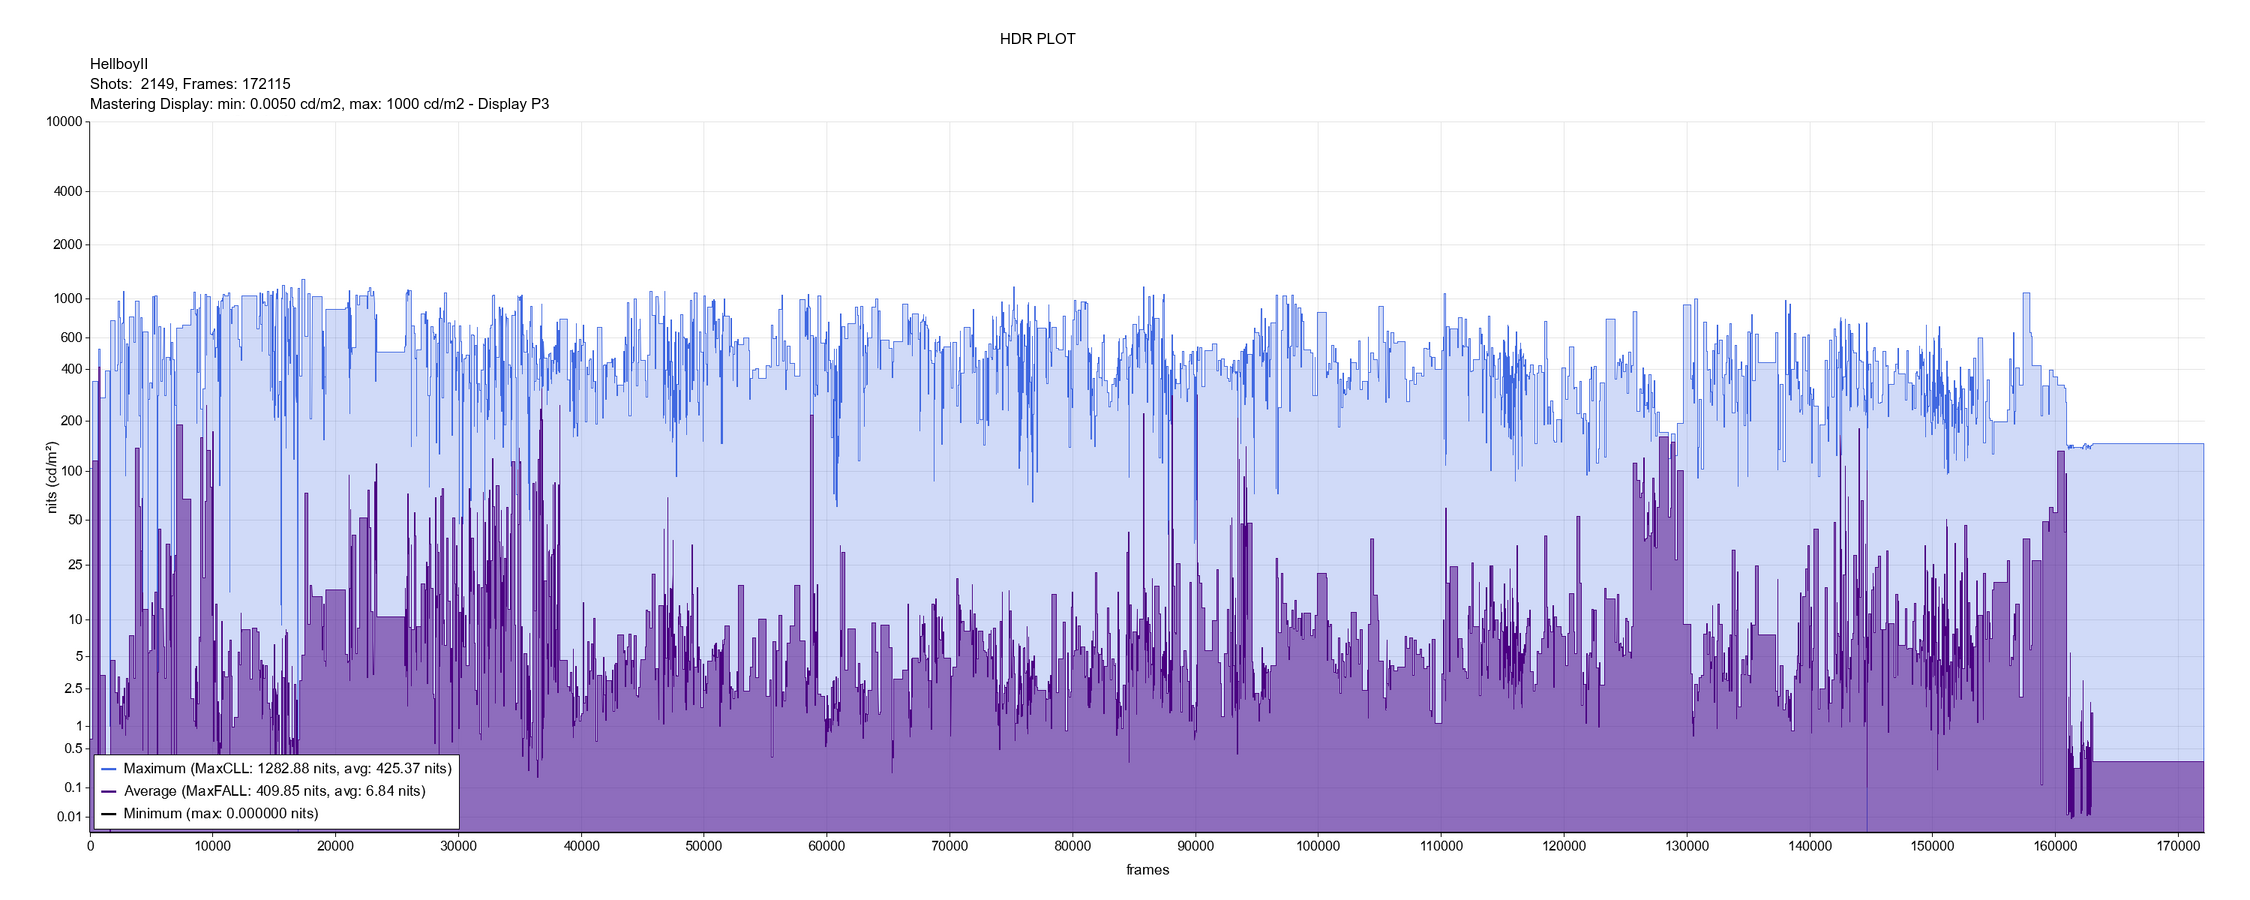The height and width of the screenshot is (900, 2250).
Task: Select the "HDR PLOT" chart title
Action: coord(1037,39)
